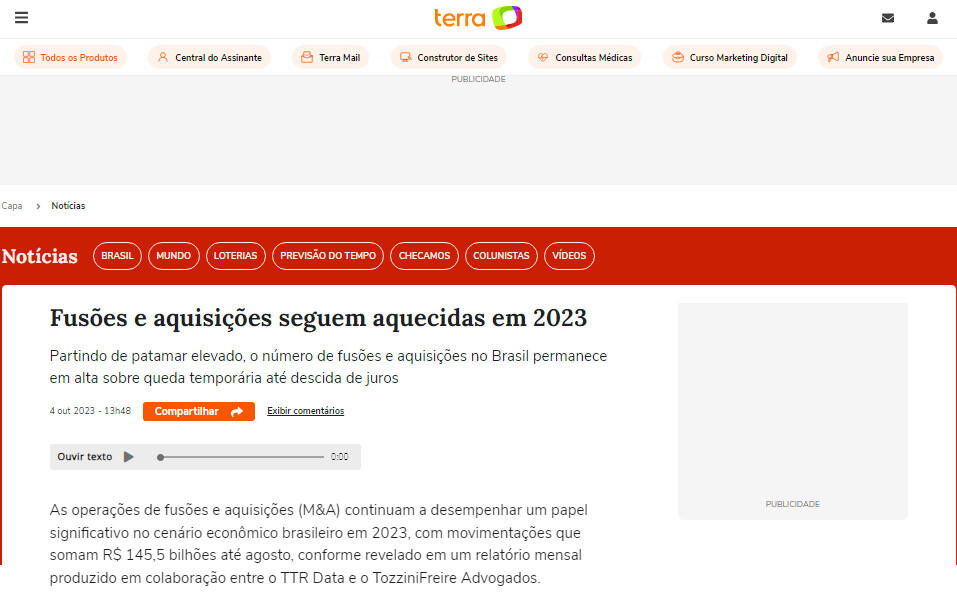
Task: Open the hamburger menu icon
Action: tap(22, 18)
